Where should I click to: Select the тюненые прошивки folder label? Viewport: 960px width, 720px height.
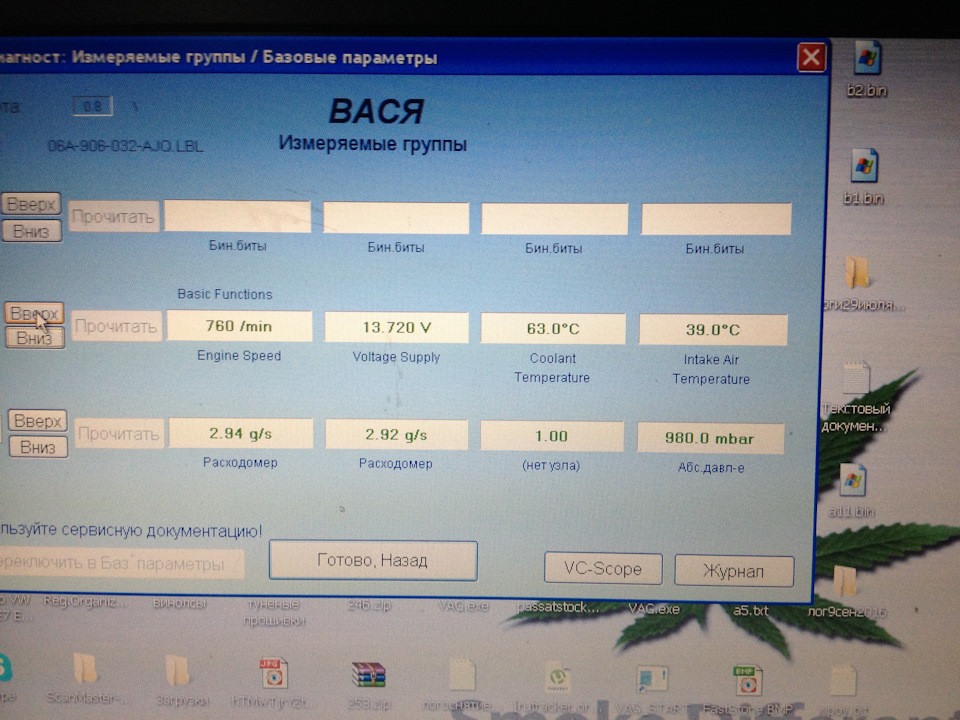pos(274,612)
